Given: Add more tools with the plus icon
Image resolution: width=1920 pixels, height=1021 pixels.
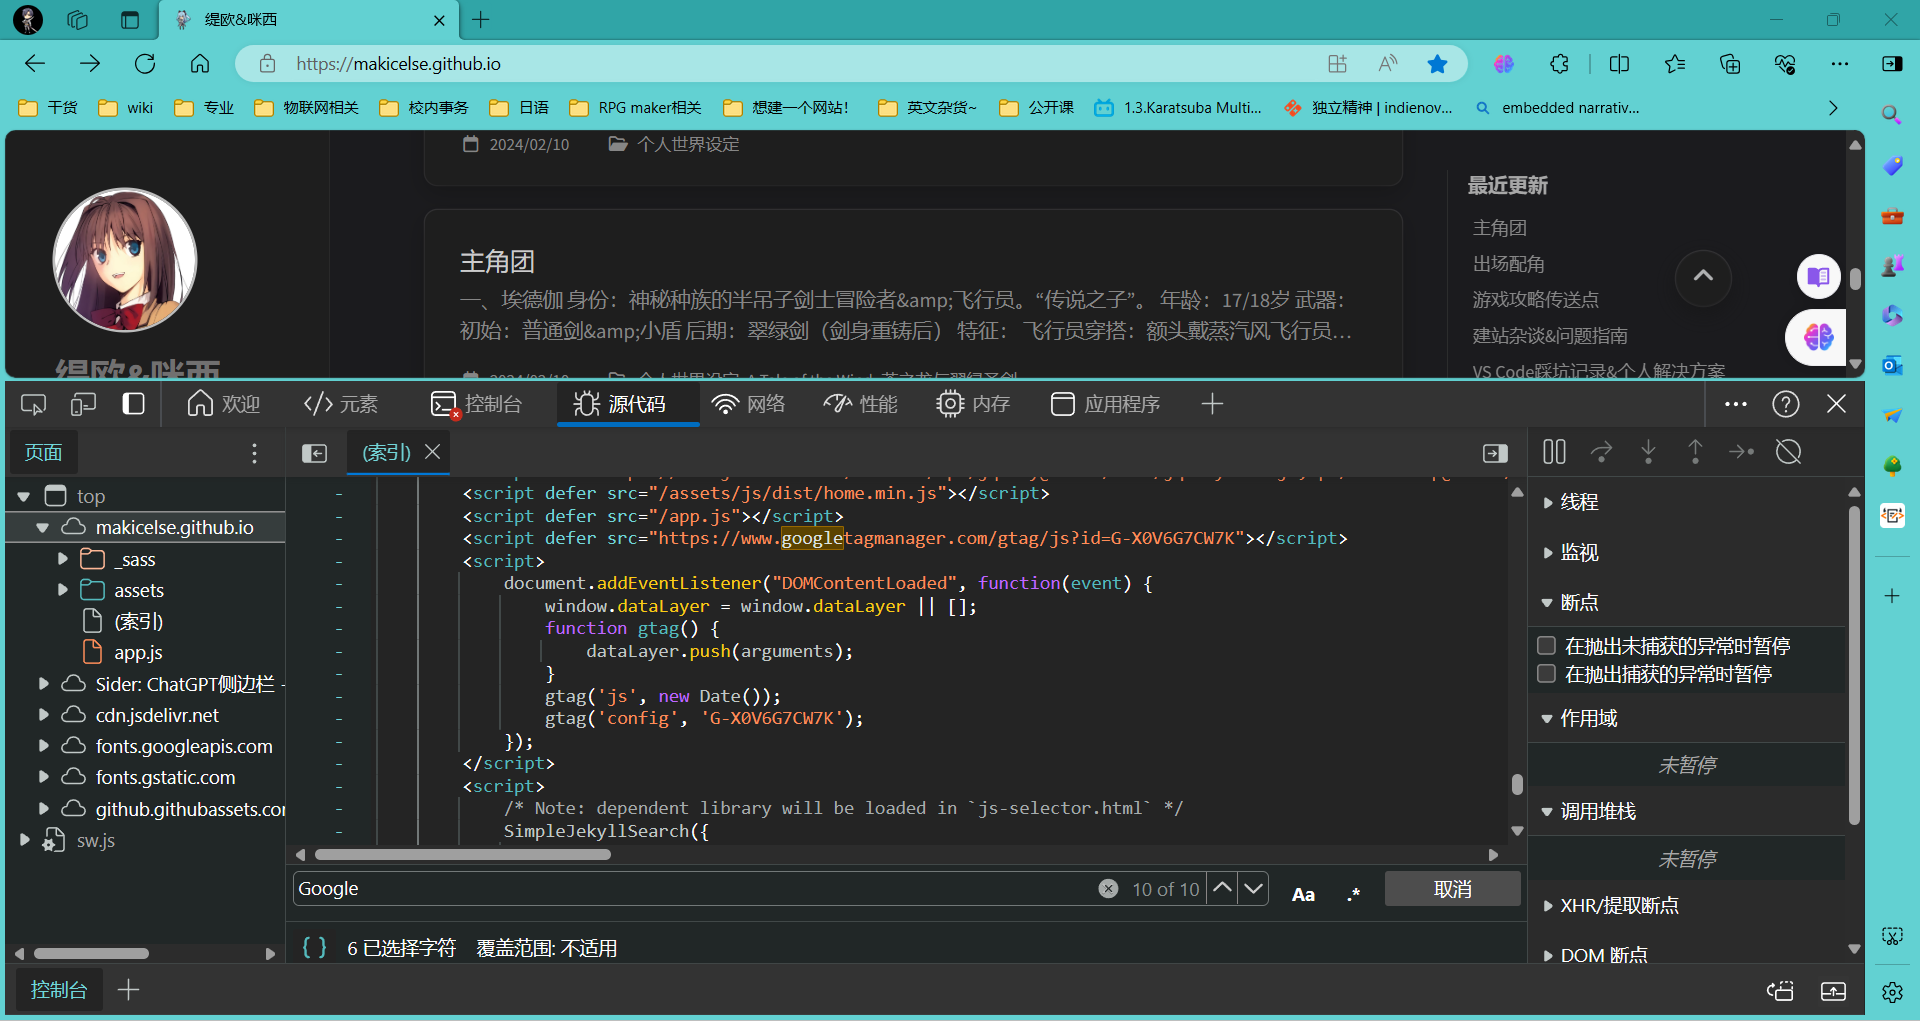Looking at the screenshot, I should (1212, 404).
